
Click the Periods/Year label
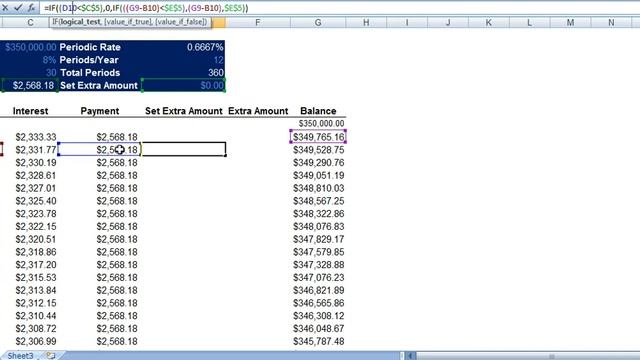[89, 60]
